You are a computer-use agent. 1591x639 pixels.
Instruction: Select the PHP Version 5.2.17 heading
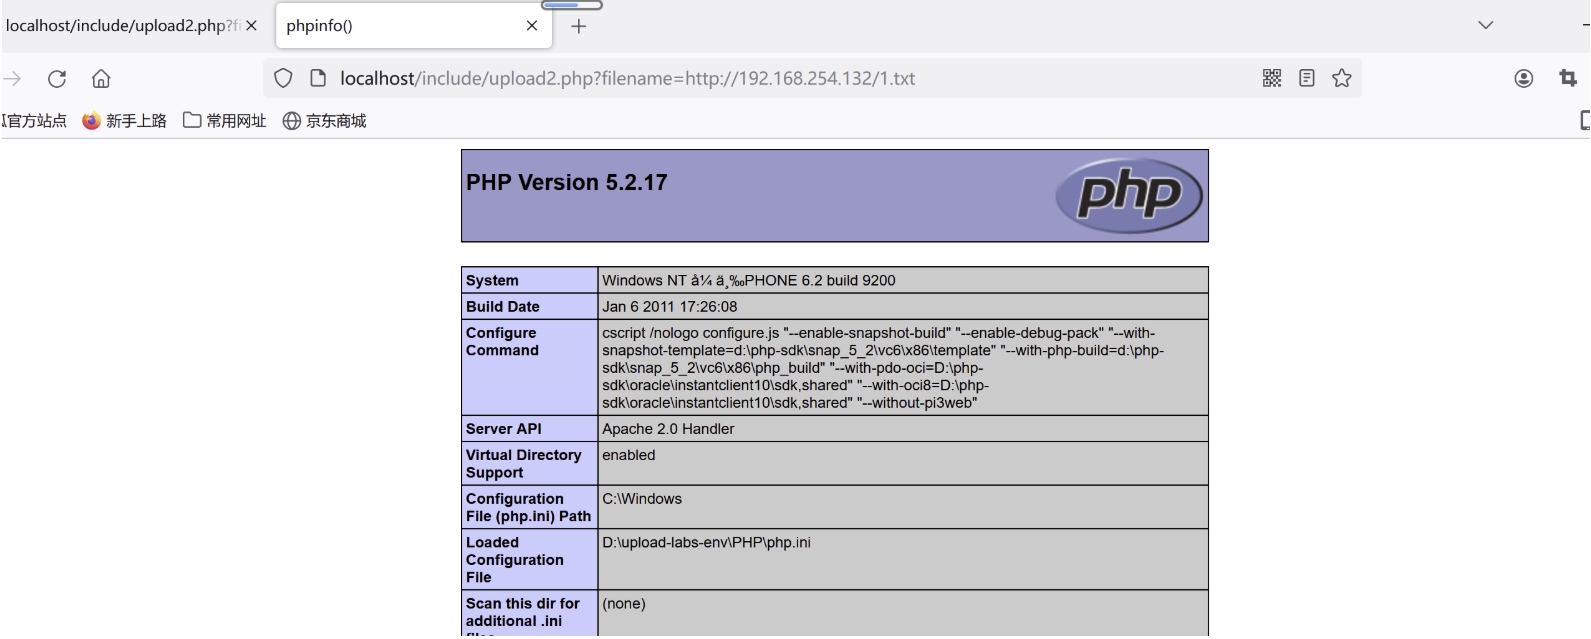tap(567, 182)
